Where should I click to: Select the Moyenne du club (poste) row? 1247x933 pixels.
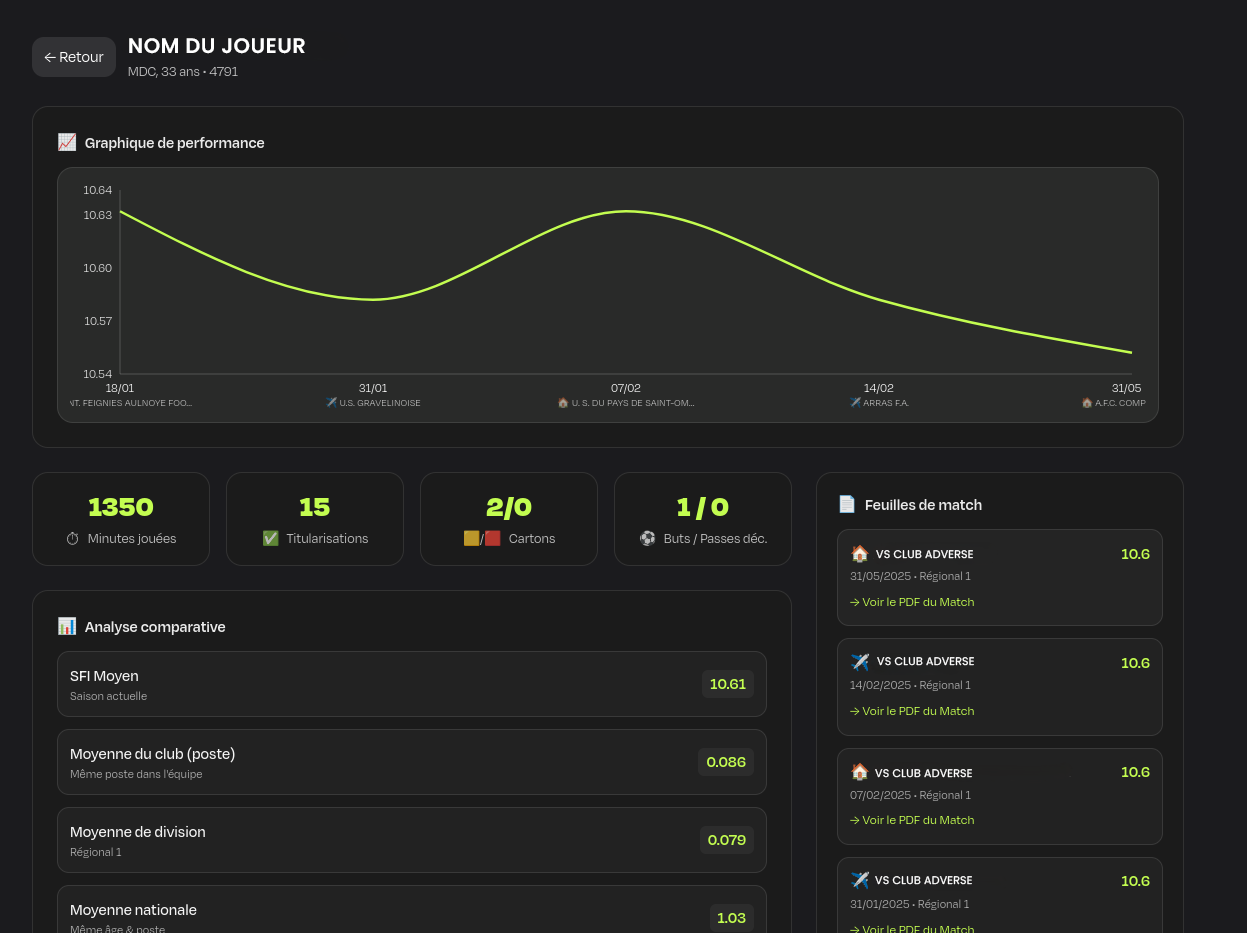coord(411,762)
